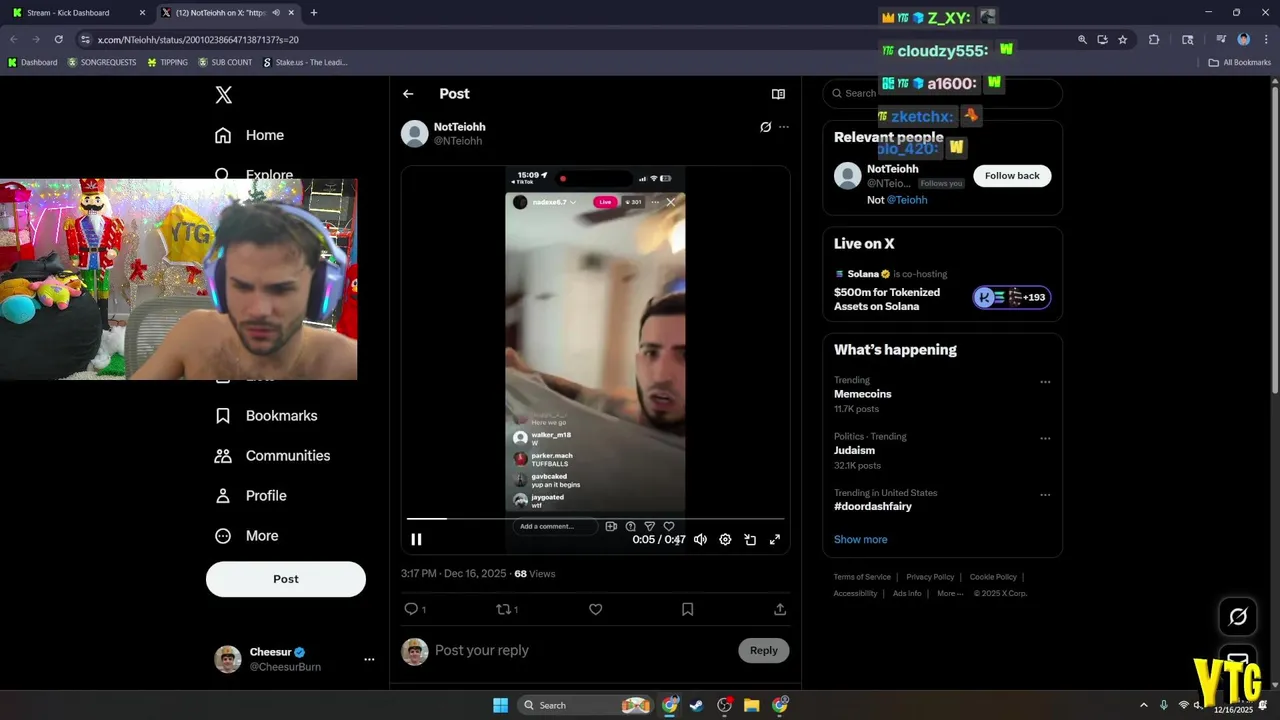The image size is (1280, 720).
Task: Click the reply comment icon under the post
Action: (411, 609)
